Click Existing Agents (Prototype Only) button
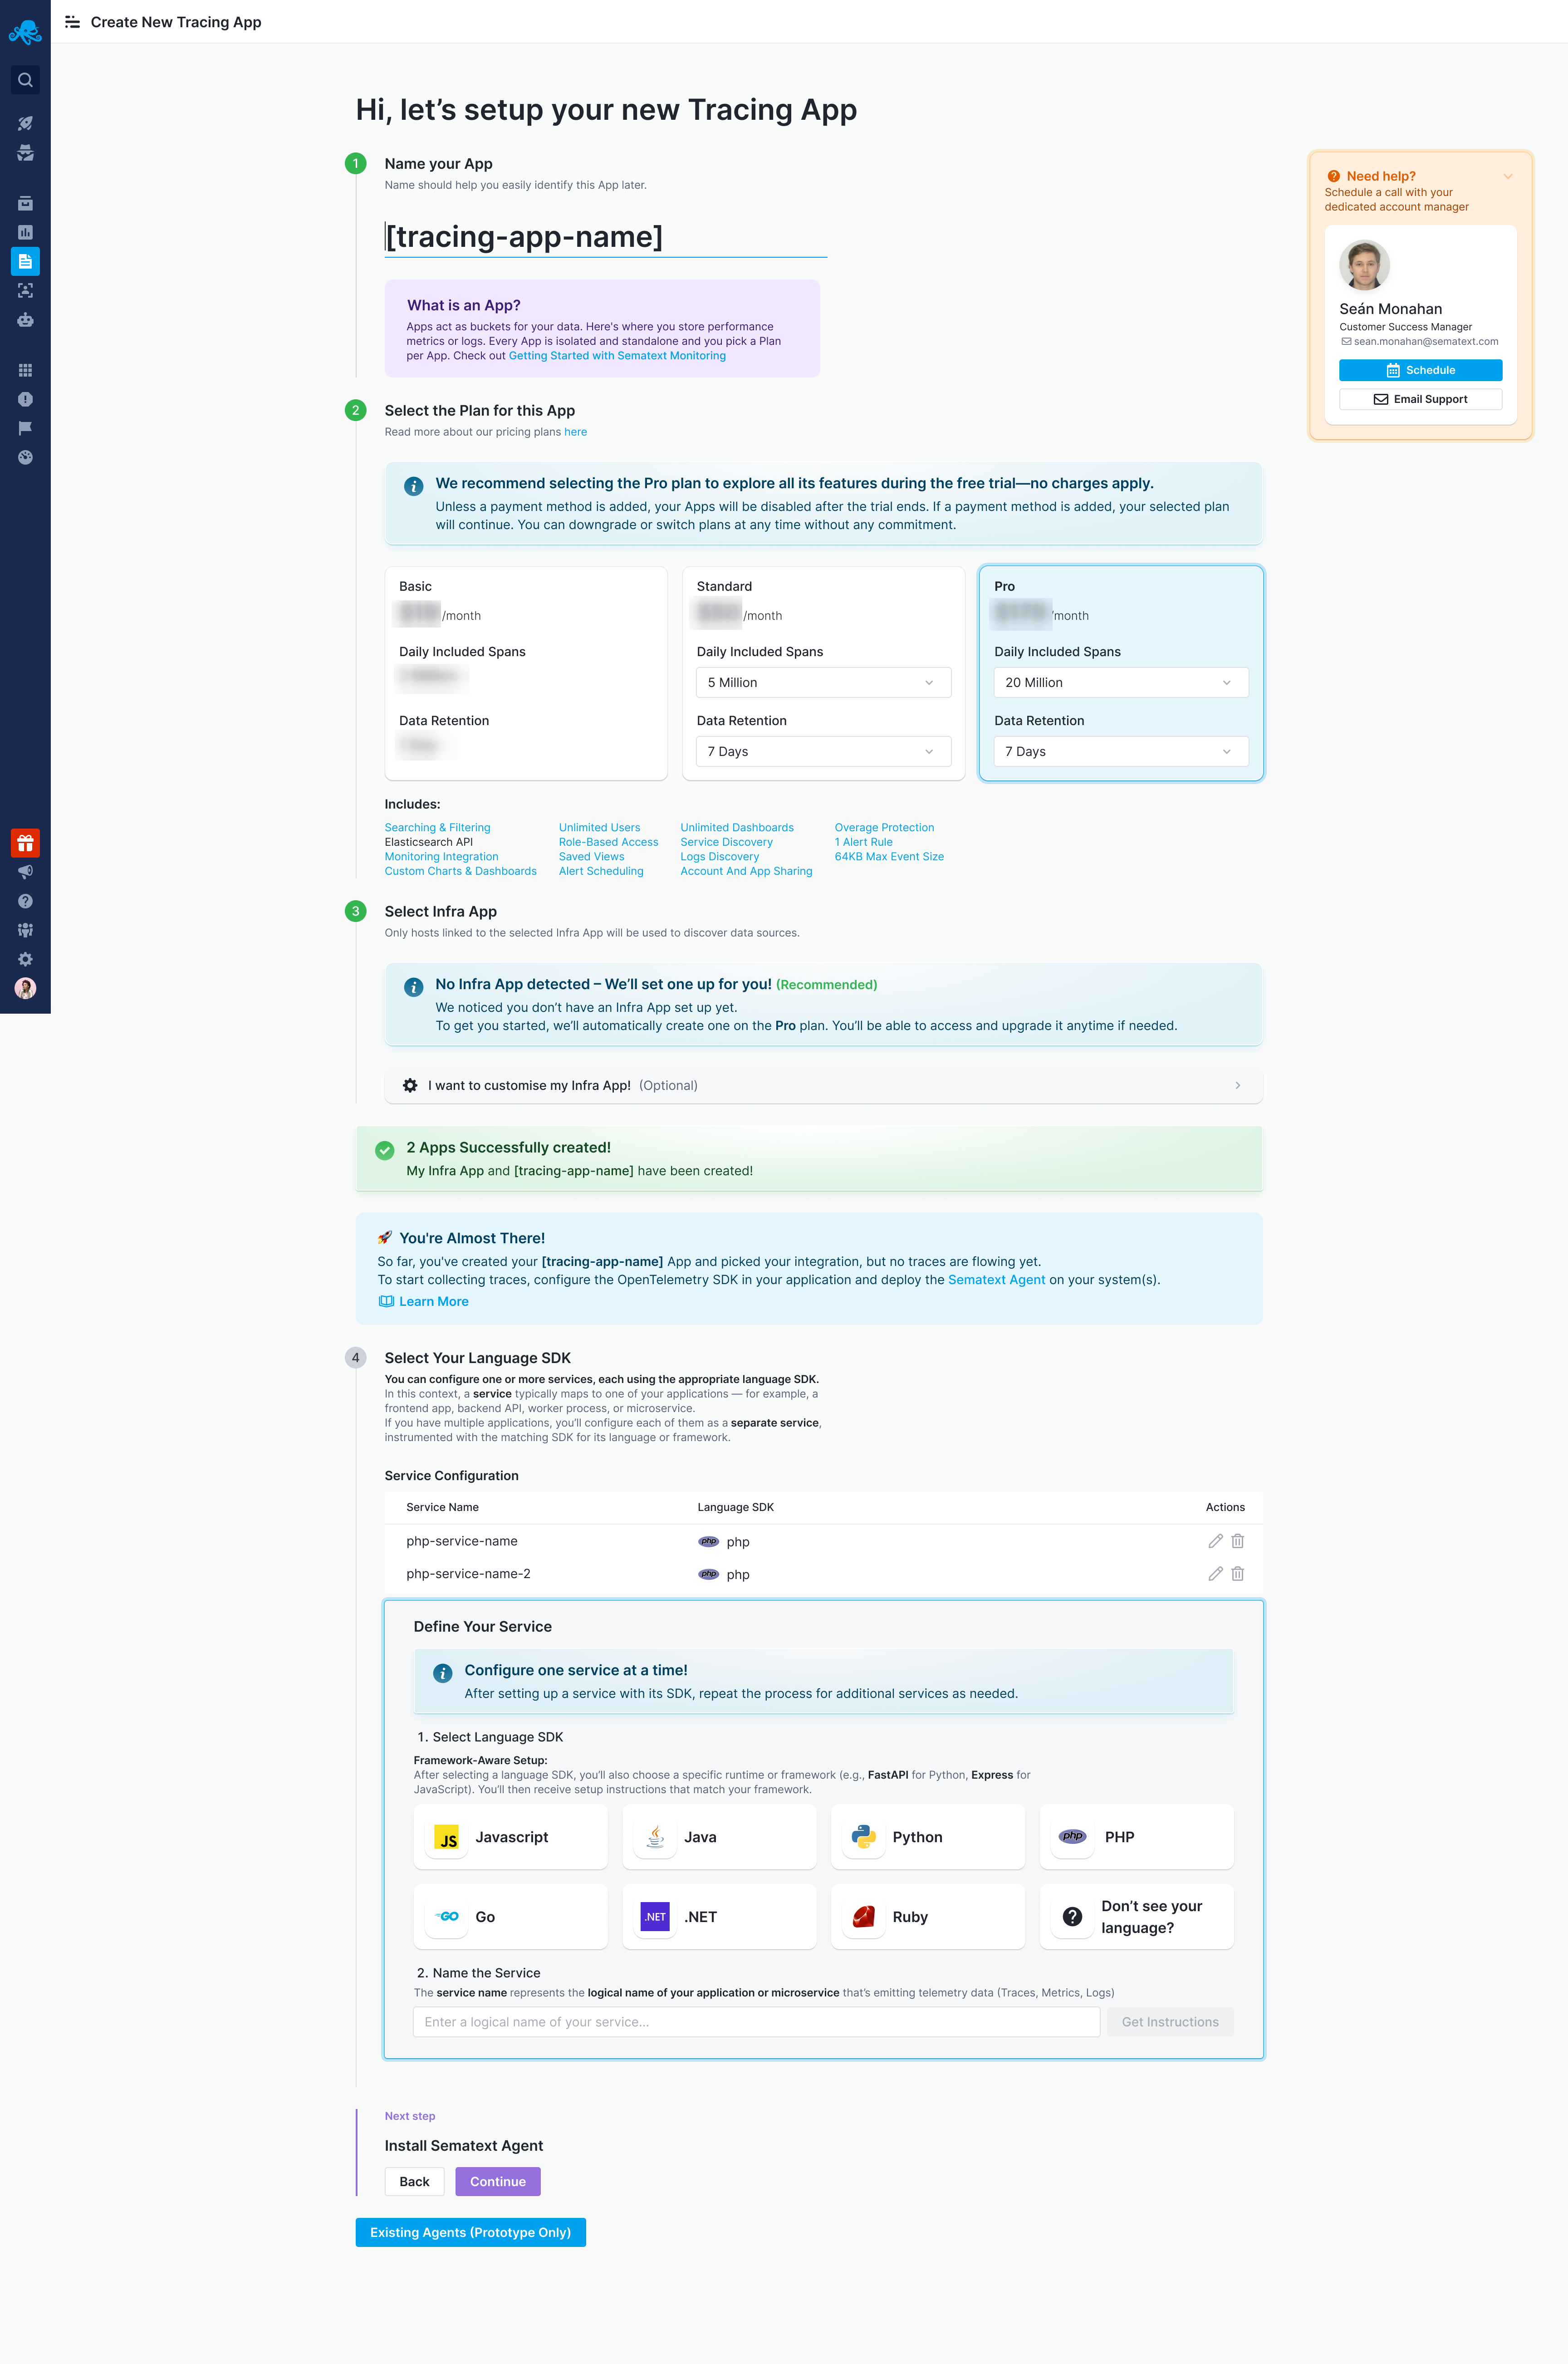The image size is (1568, 2364). click(x=470, y=2232)
